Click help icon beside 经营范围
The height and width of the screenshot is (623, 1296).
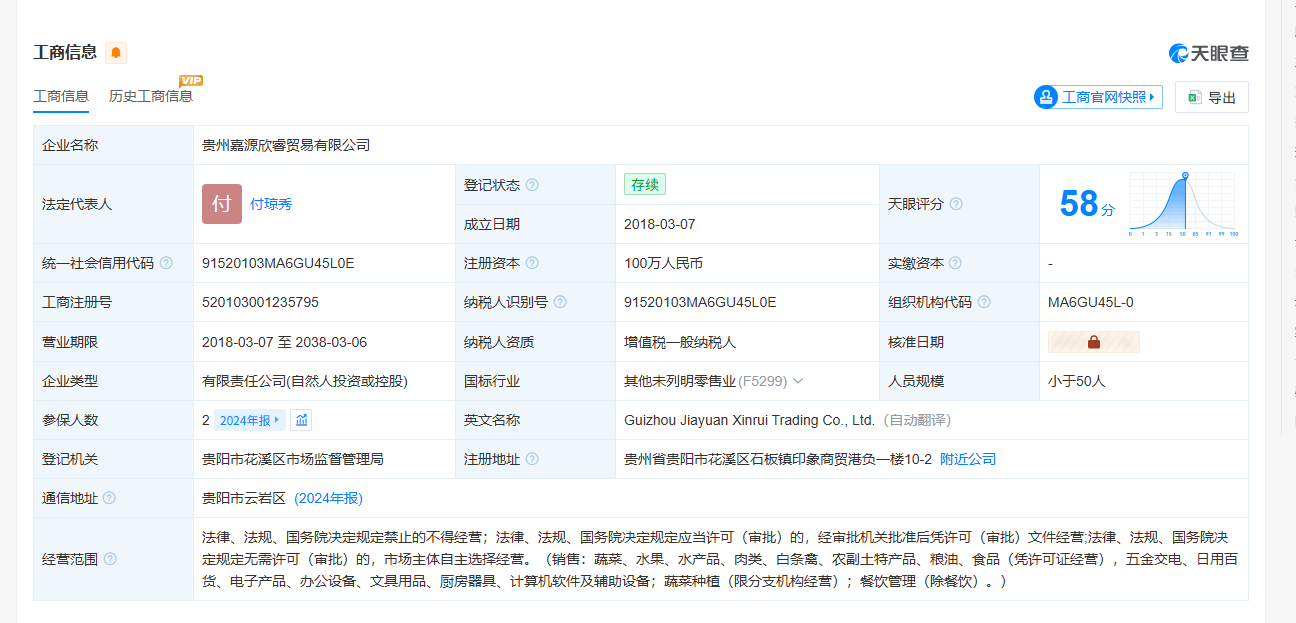coord(110,559)
